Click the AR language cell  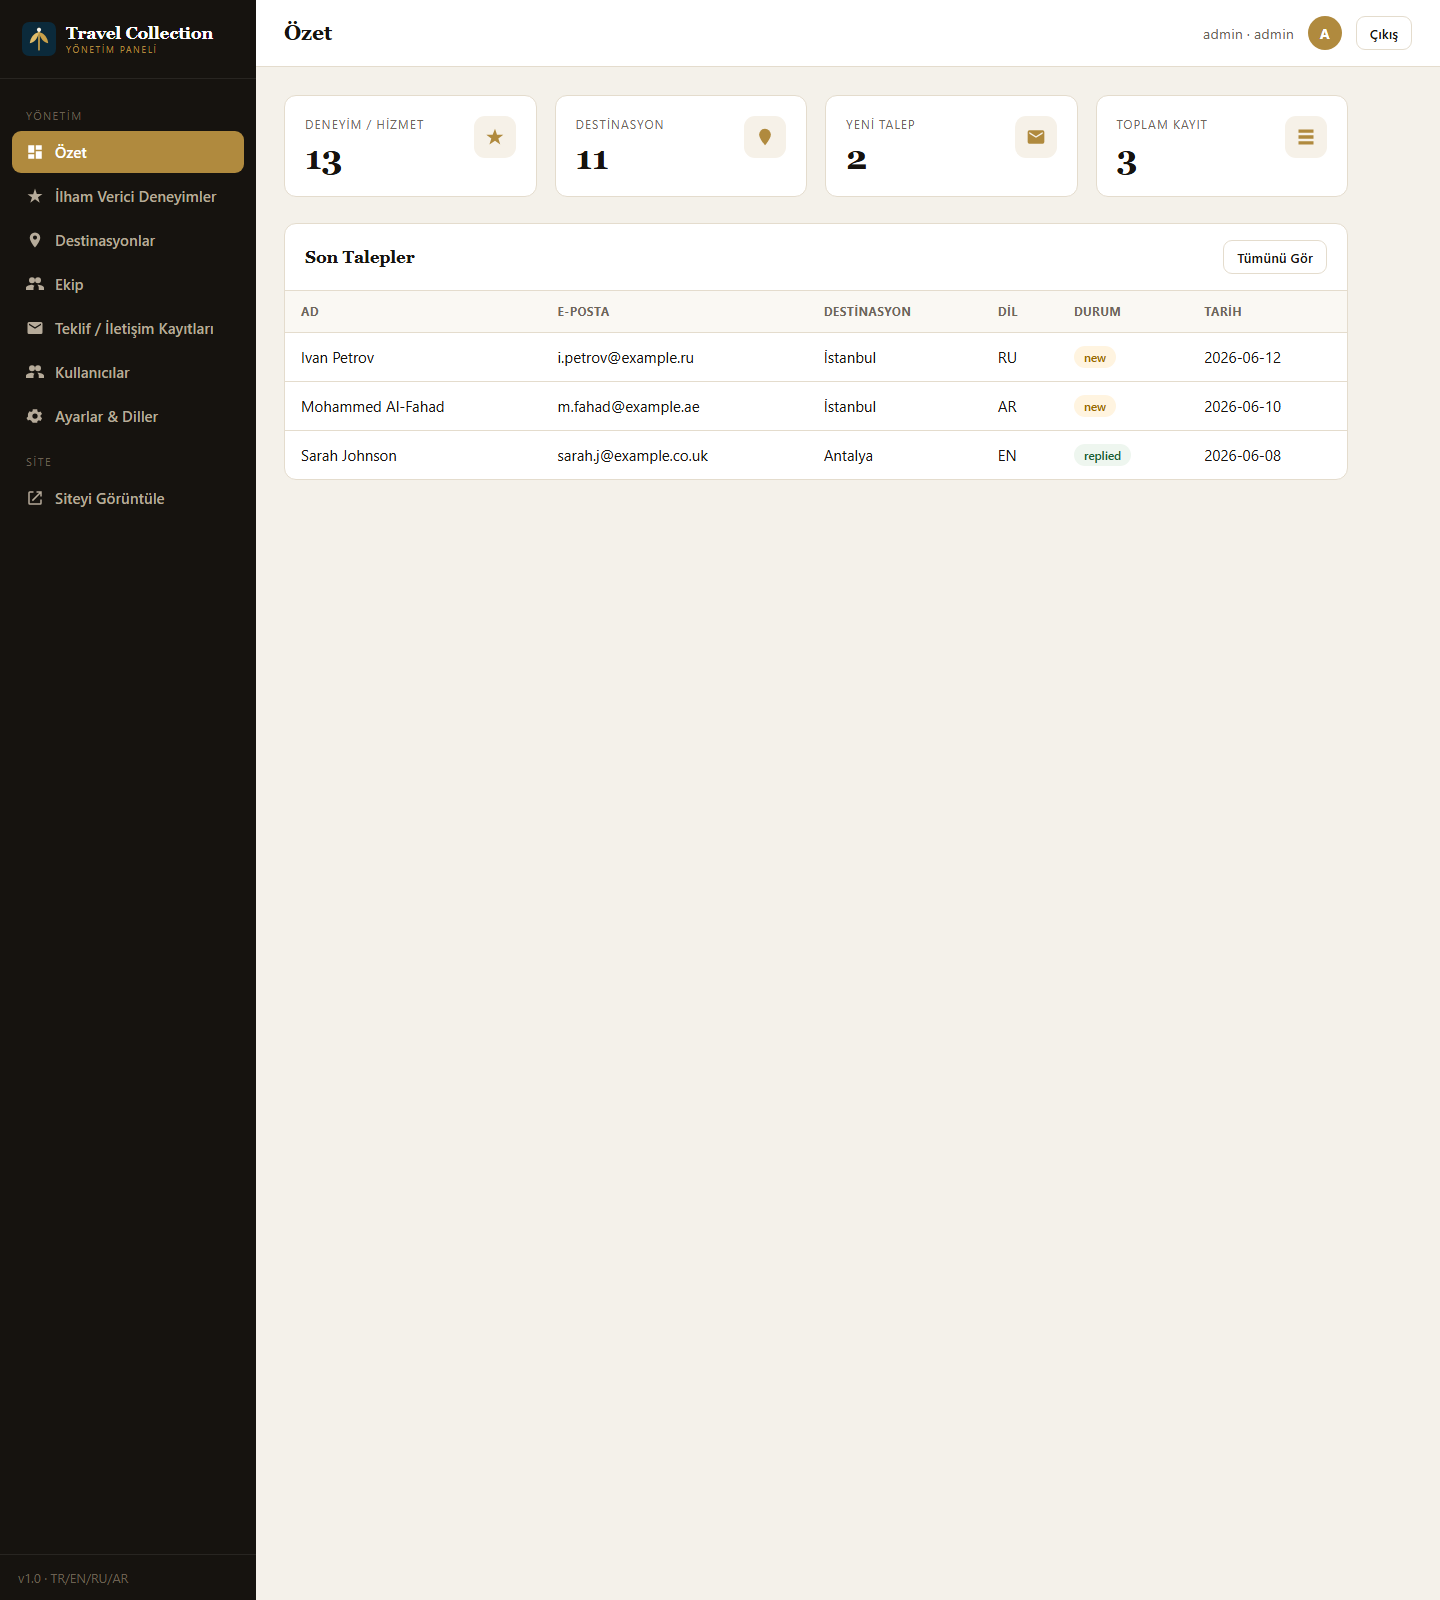[x=1007, y=407]
